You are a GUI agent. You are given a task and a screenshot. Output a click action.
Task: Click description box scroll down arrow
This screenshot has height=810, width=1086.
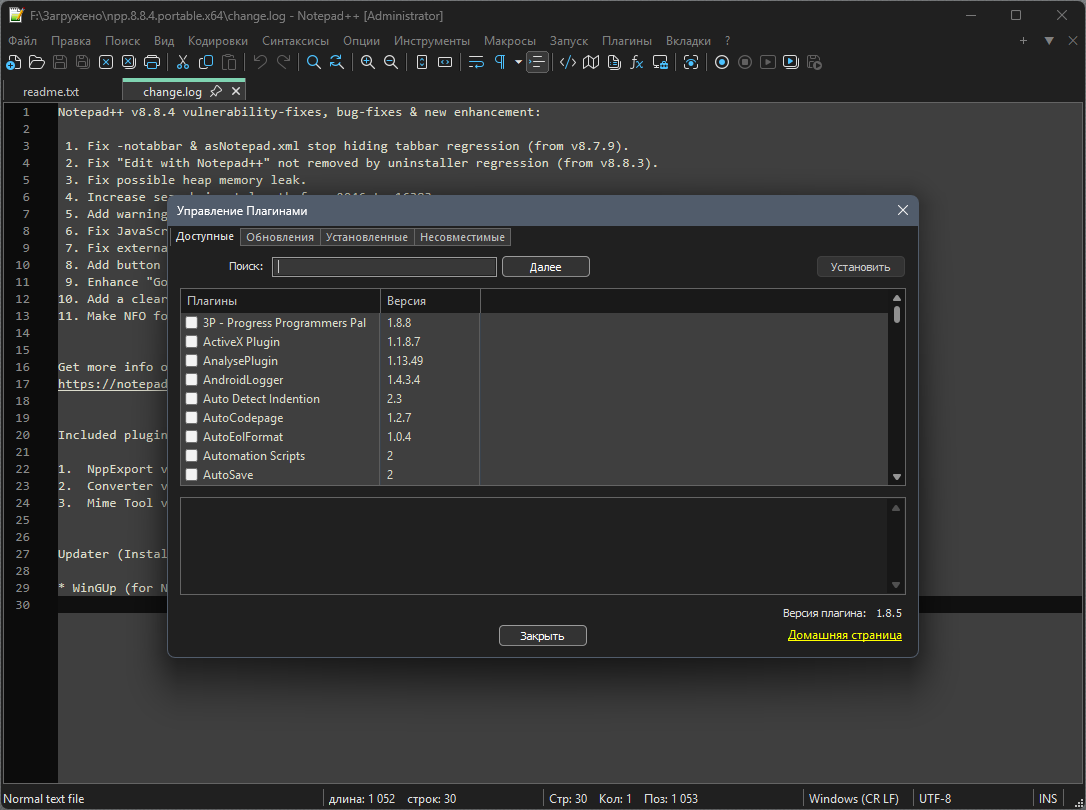coord(896,585)
